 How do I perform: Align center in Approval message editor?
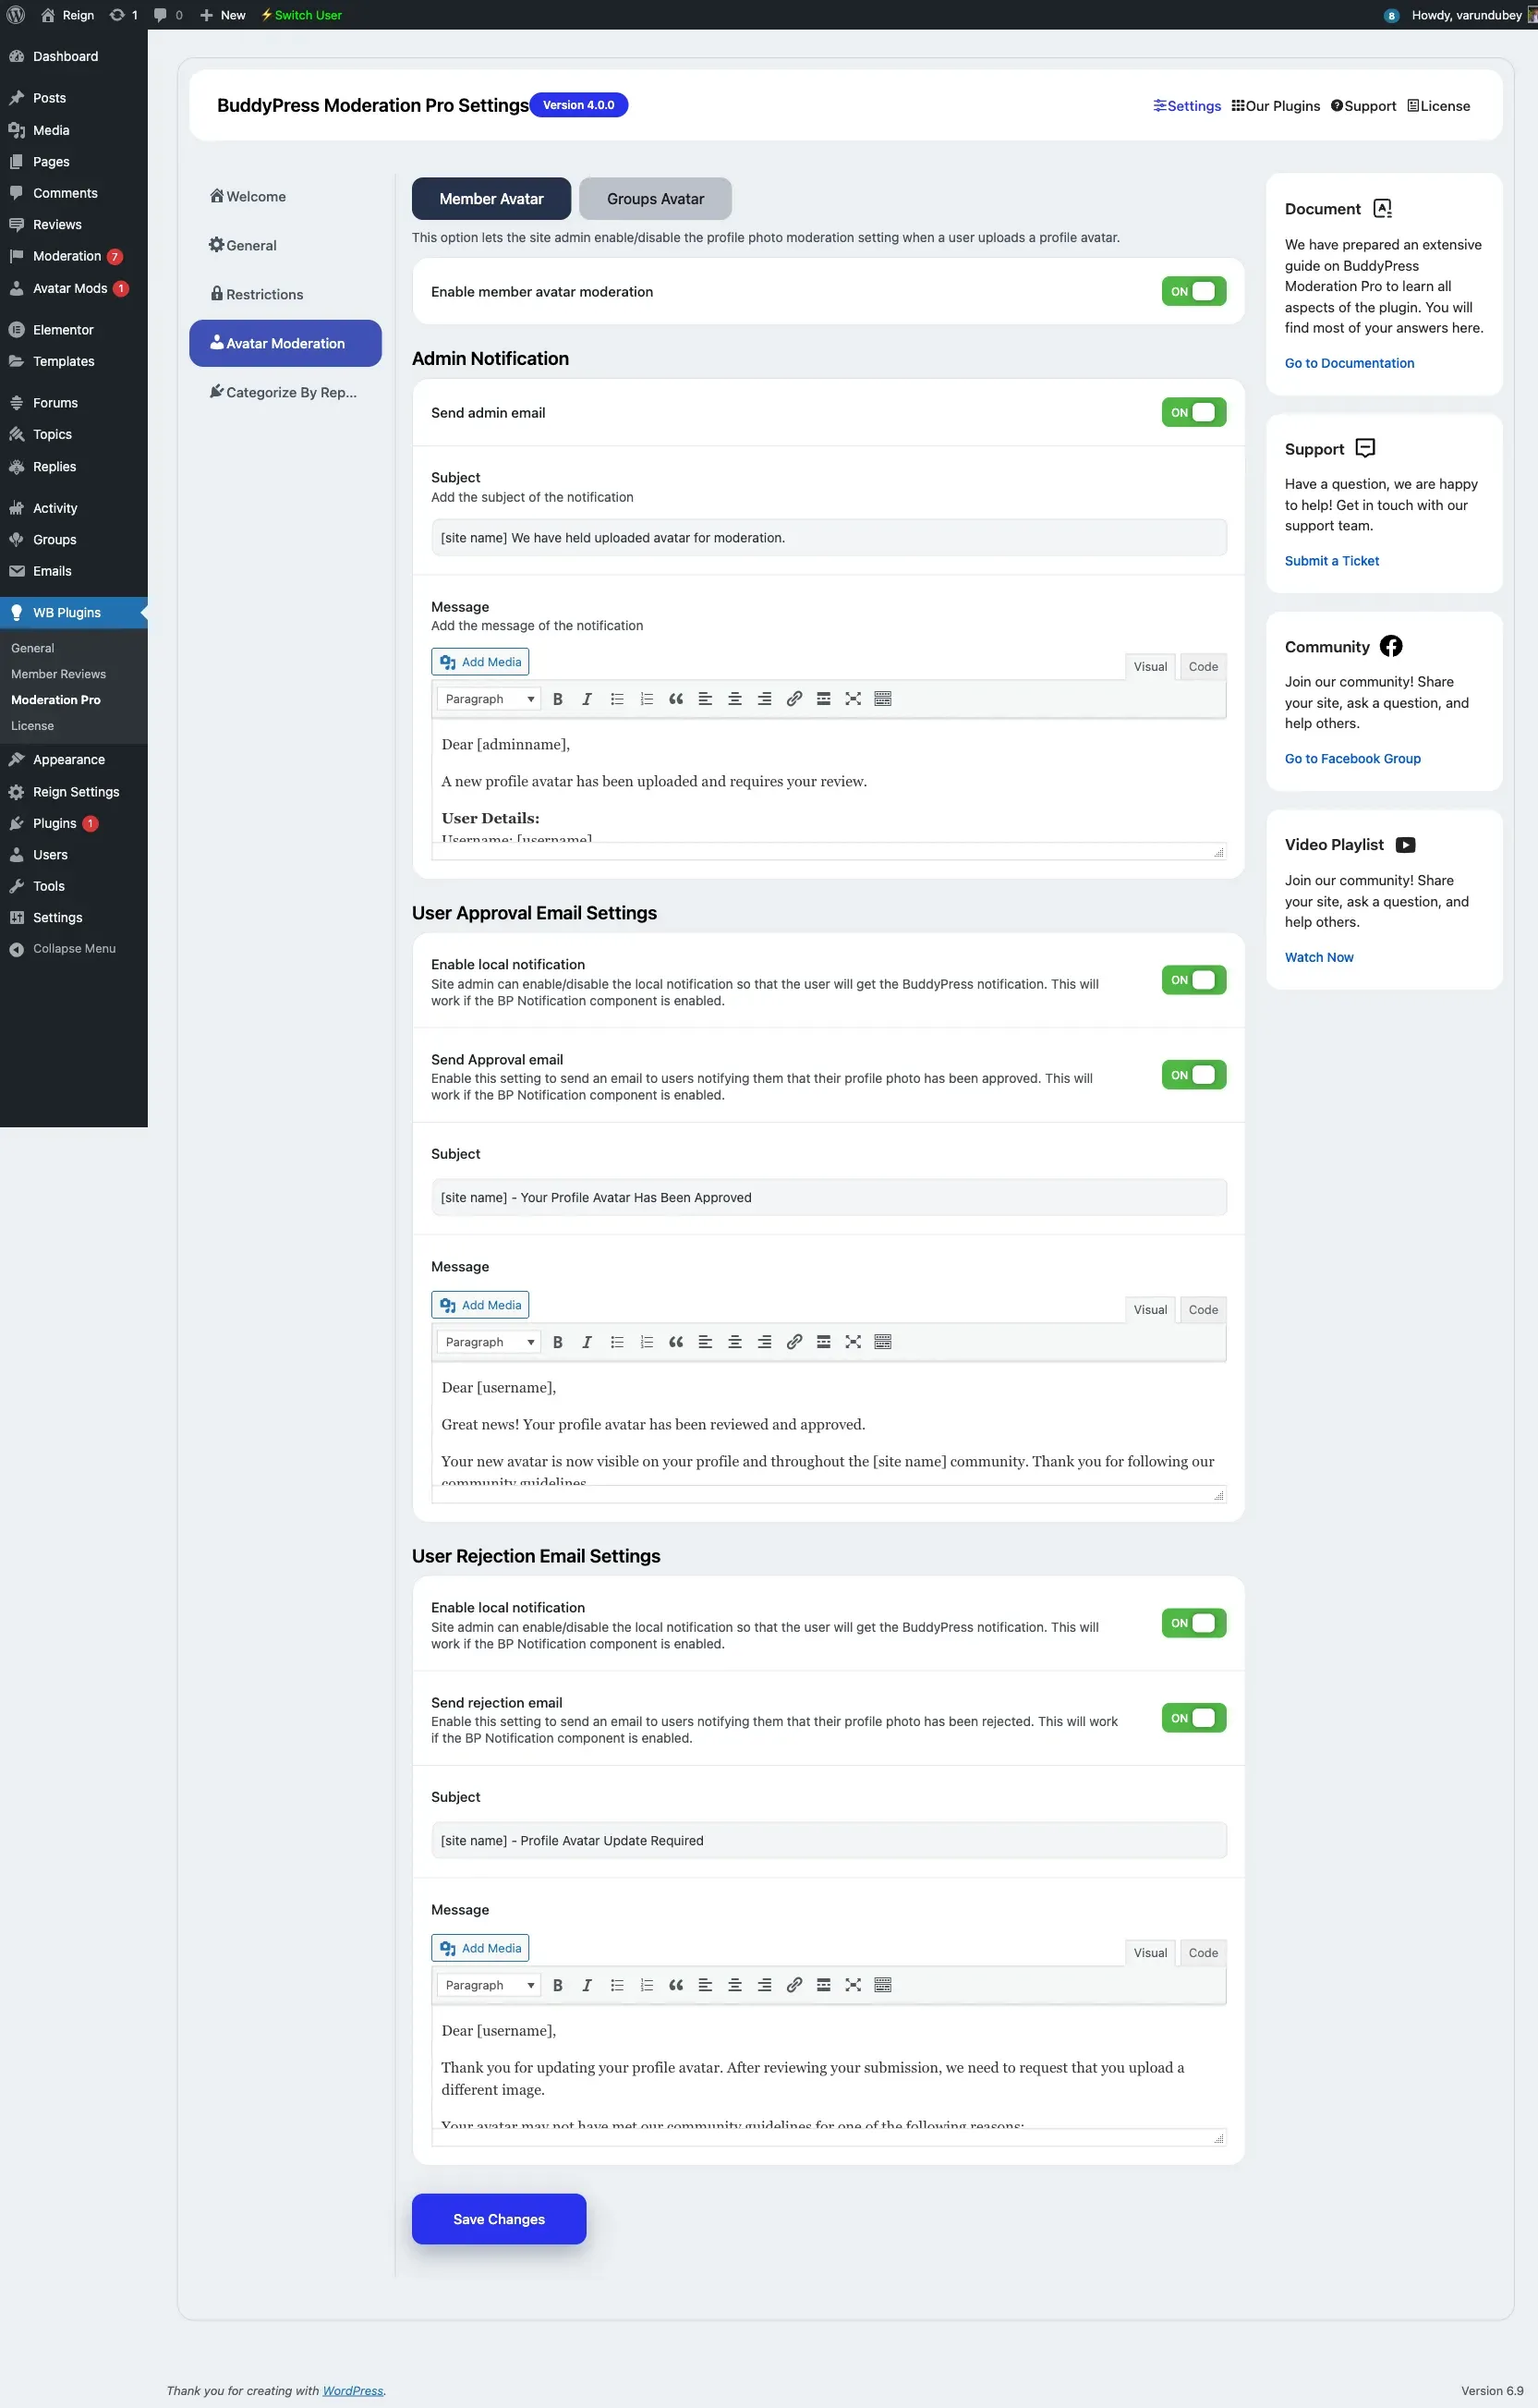pos(735,1342)
